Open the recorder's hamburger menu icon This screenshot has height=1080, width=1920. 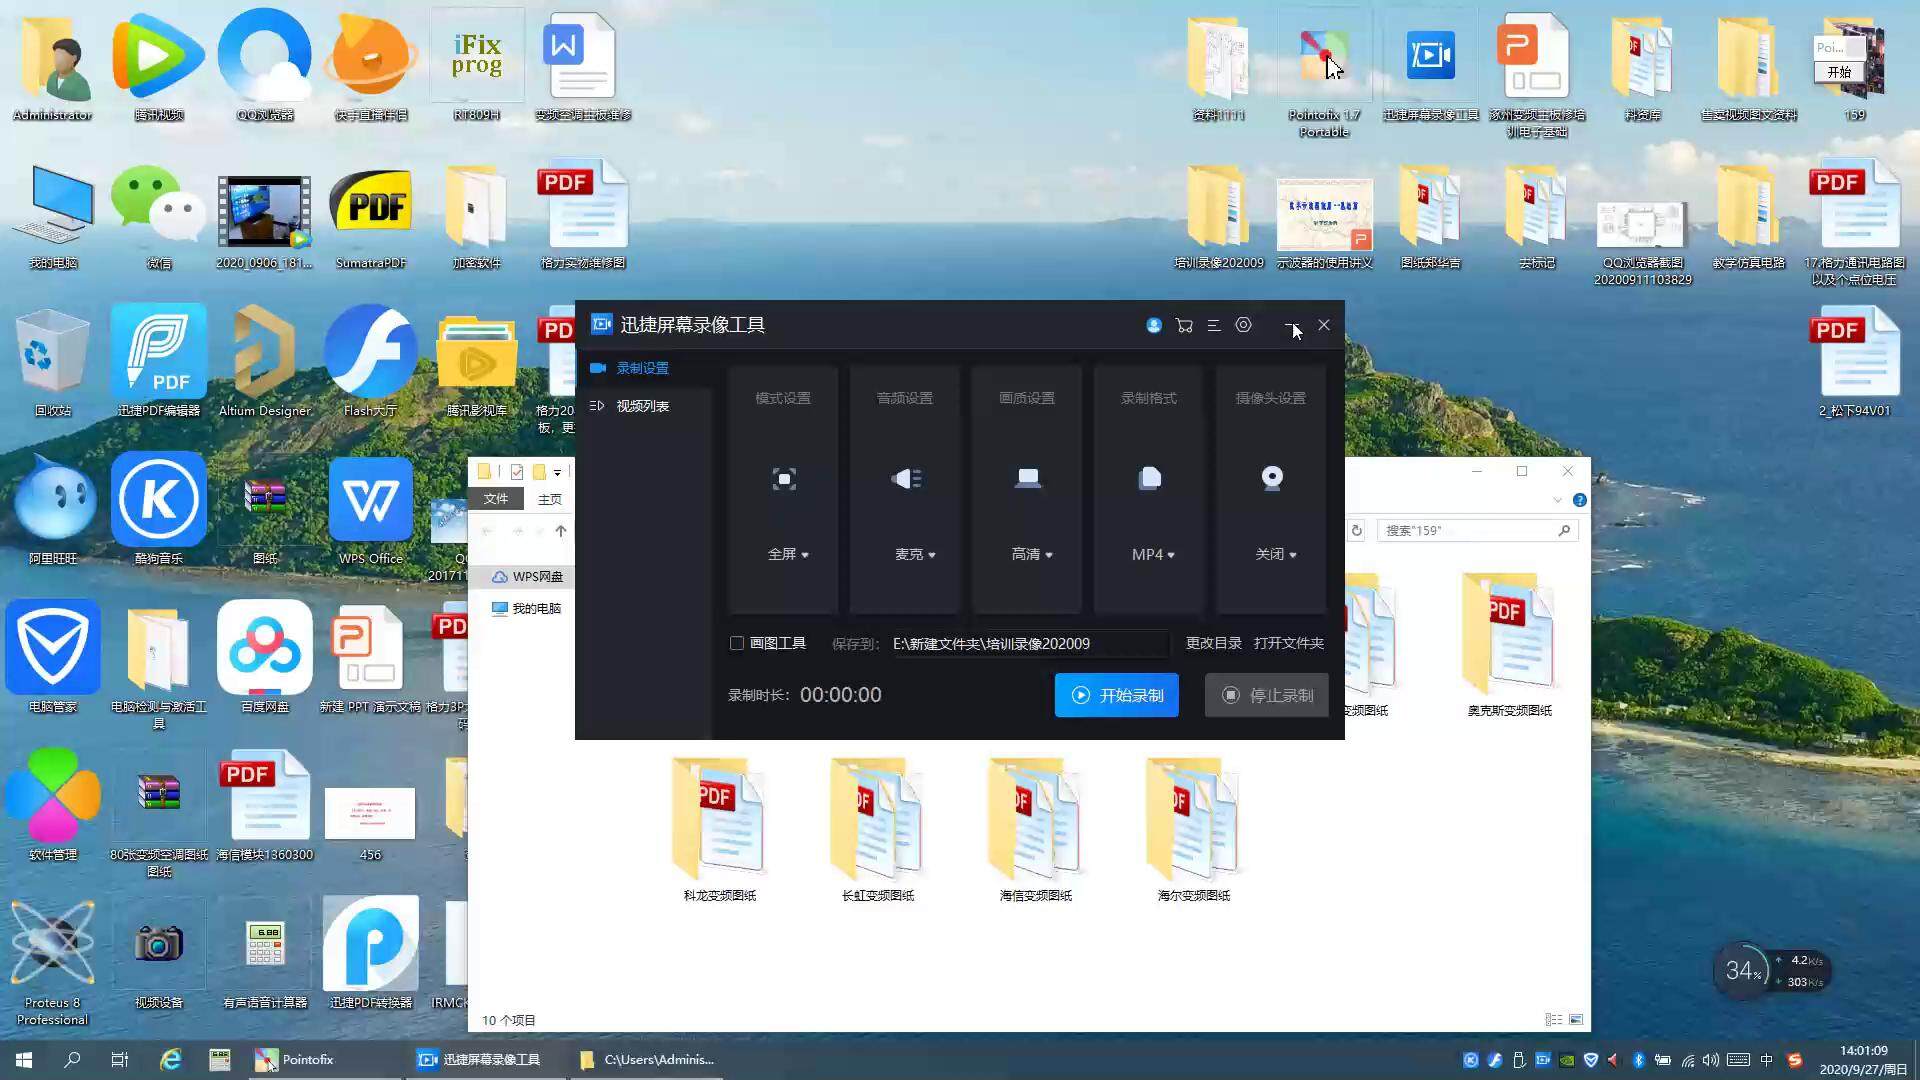1213,325
